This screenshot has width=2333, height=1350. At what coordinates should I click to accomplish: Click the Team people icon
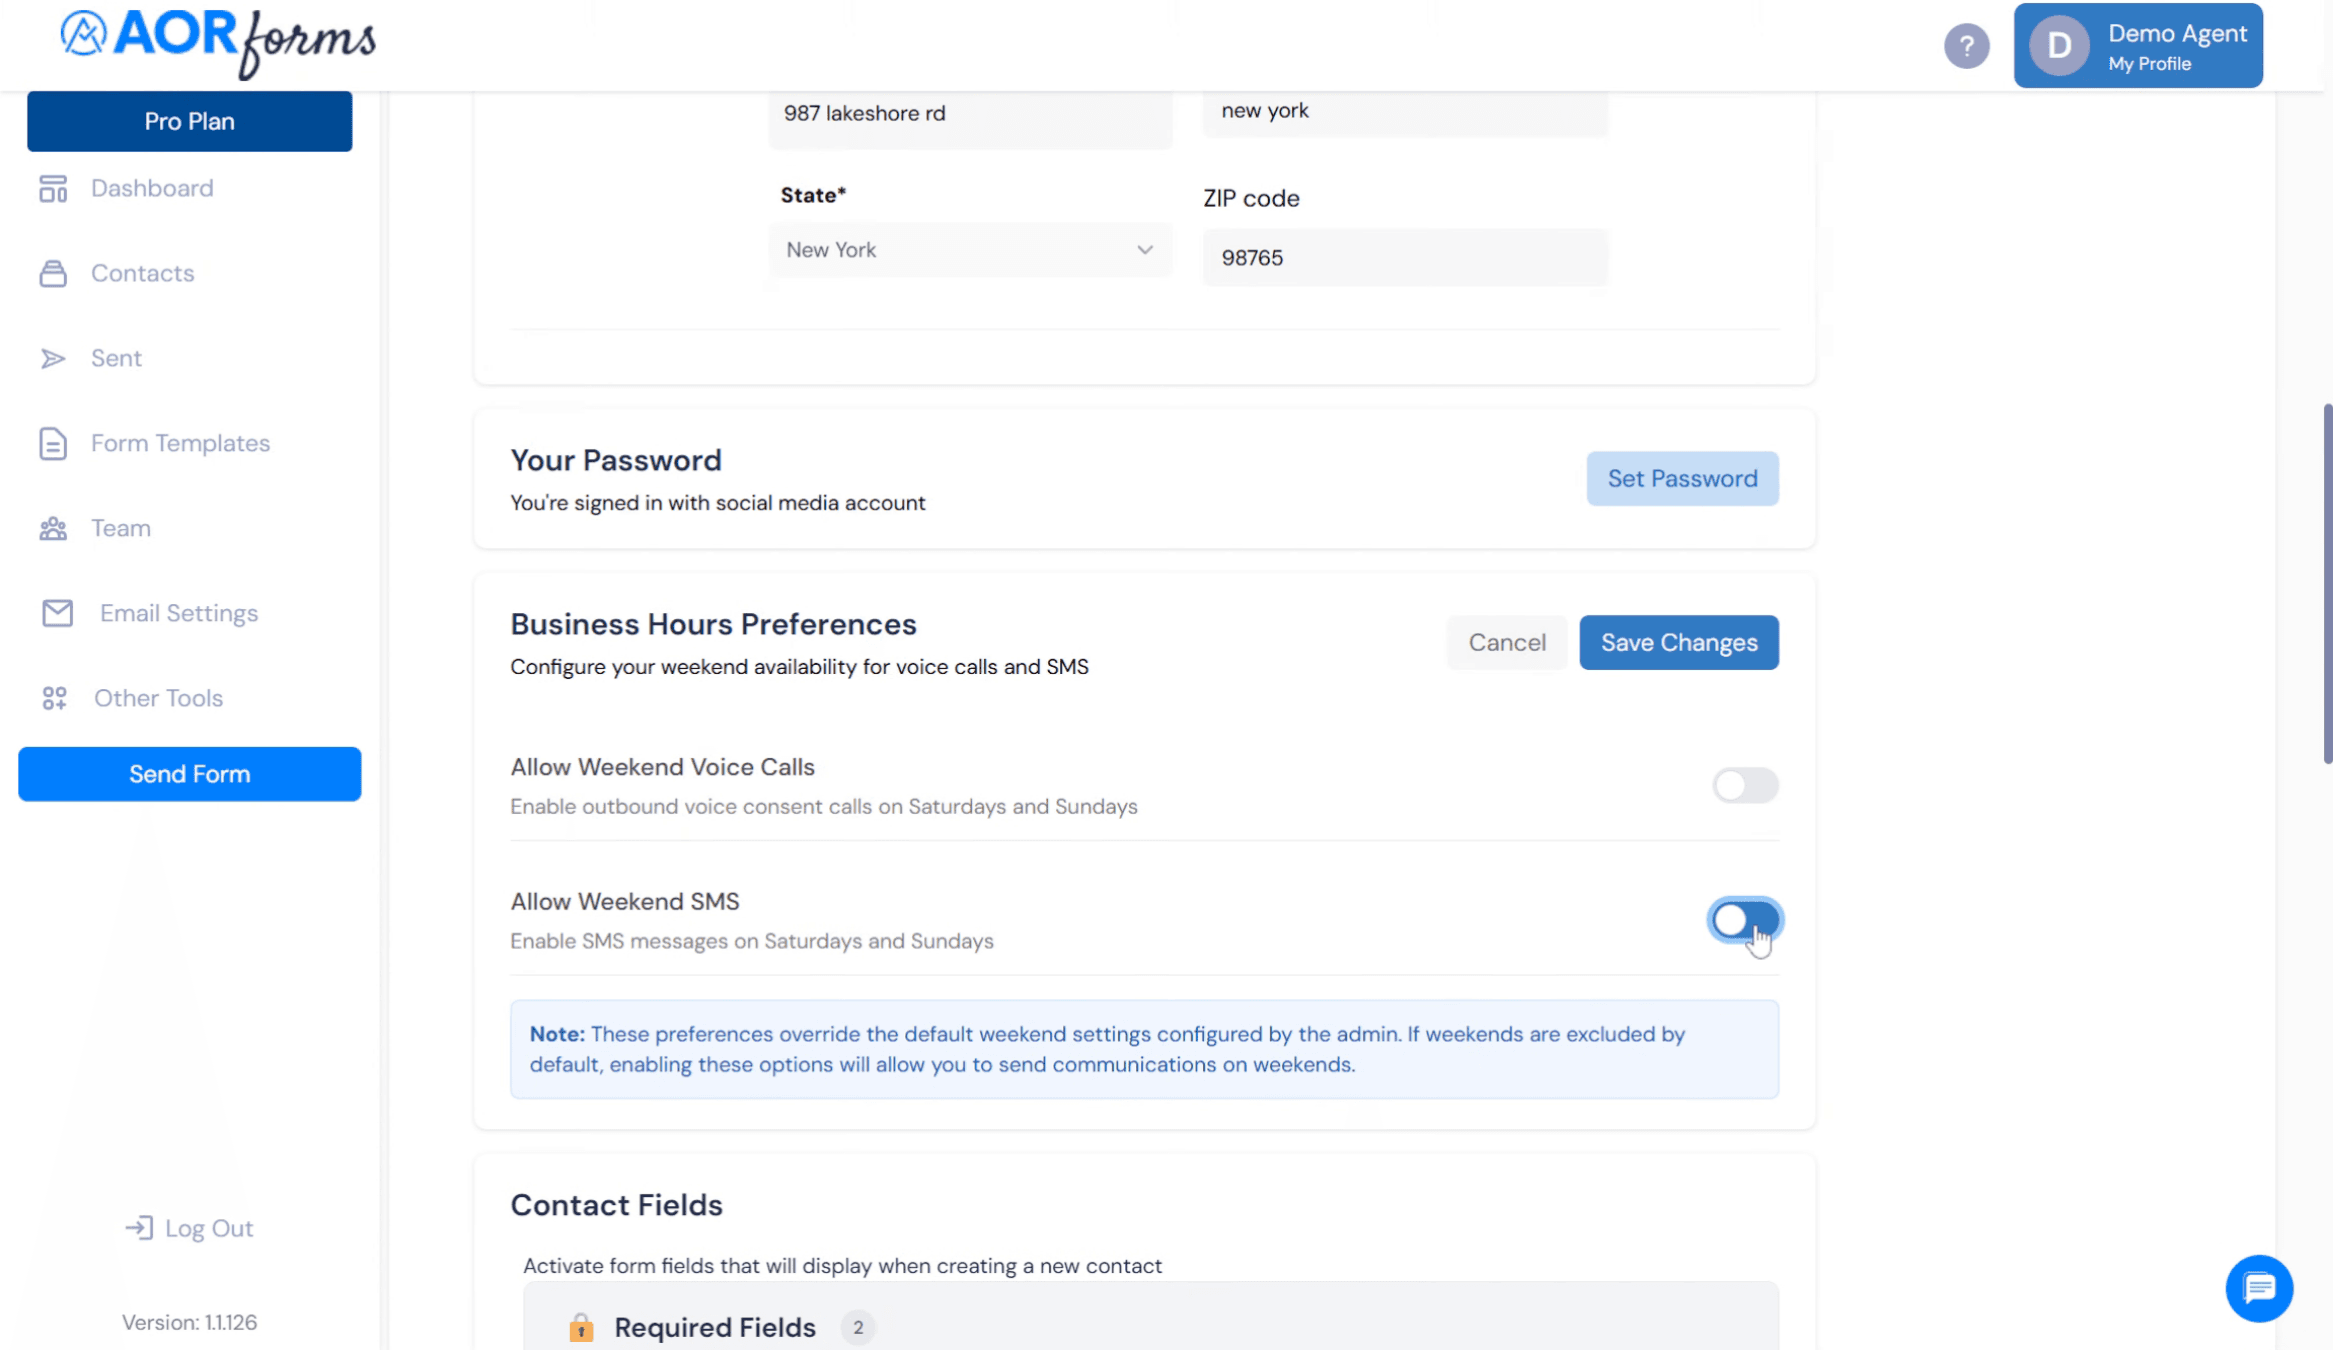[53, 528]
